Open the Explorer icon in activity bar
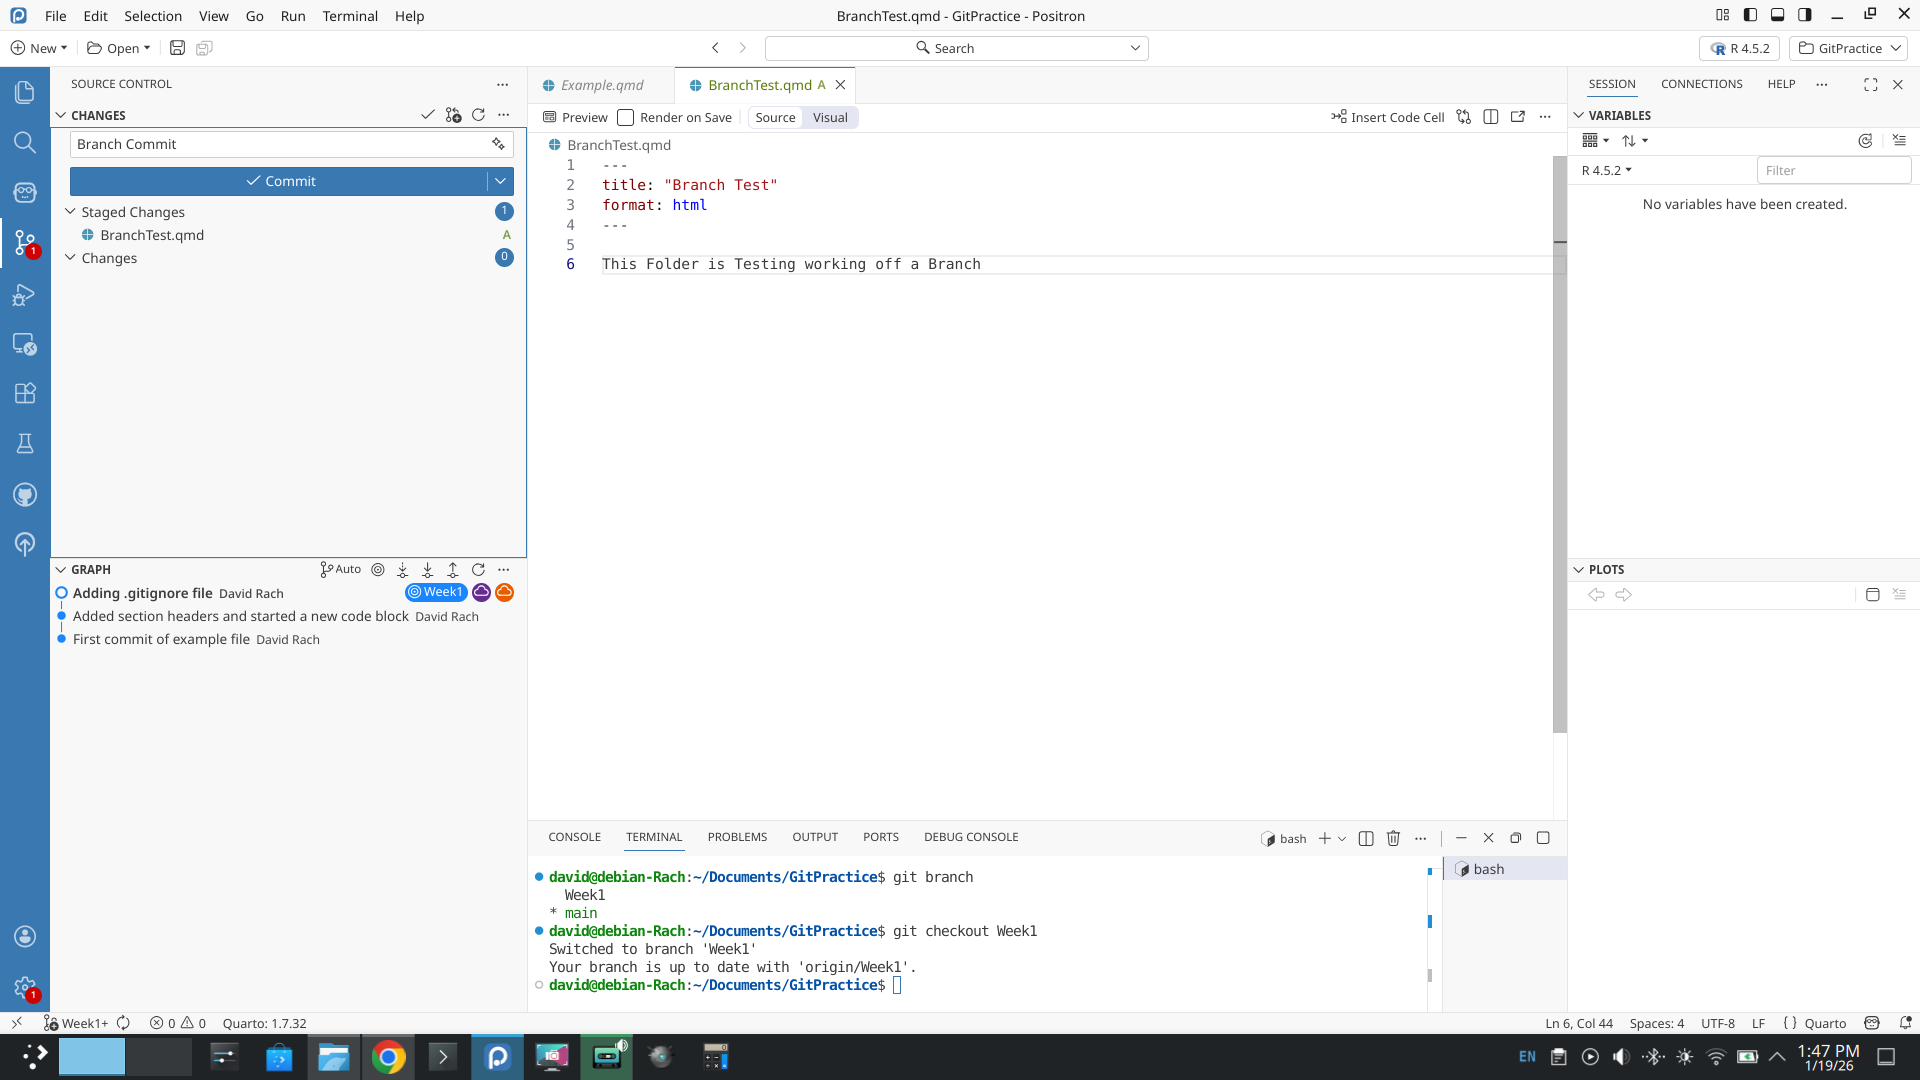 pyautogui.click(x=25, y=92)
